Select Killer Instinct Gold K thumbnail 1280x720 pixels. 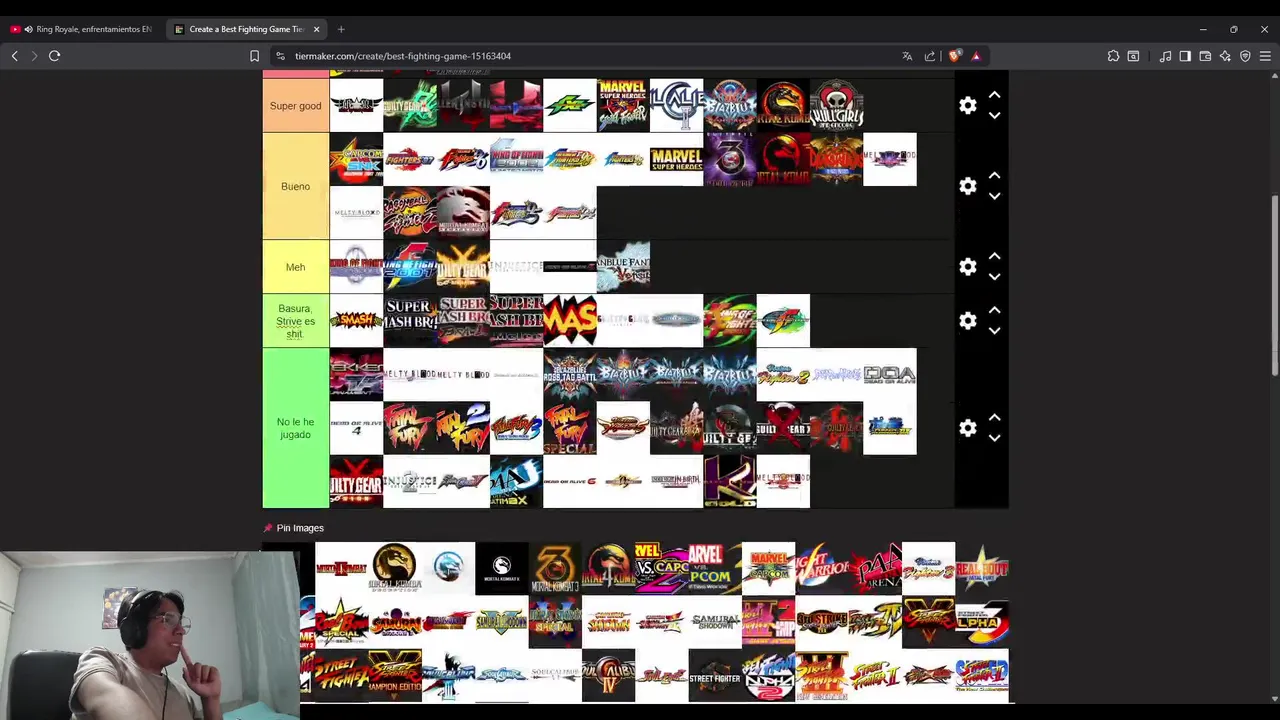coord(730,482)
